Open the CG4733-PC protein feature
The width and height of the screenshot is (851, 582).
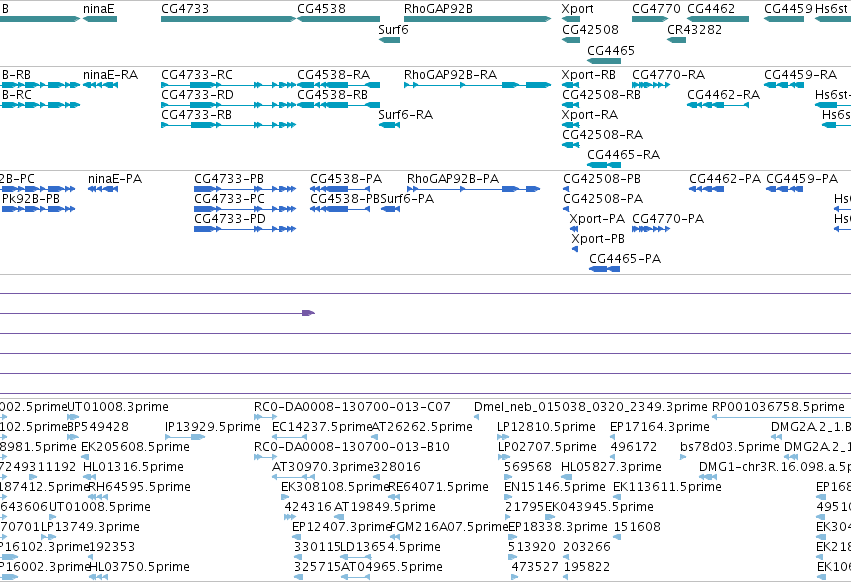coord(245,209)
